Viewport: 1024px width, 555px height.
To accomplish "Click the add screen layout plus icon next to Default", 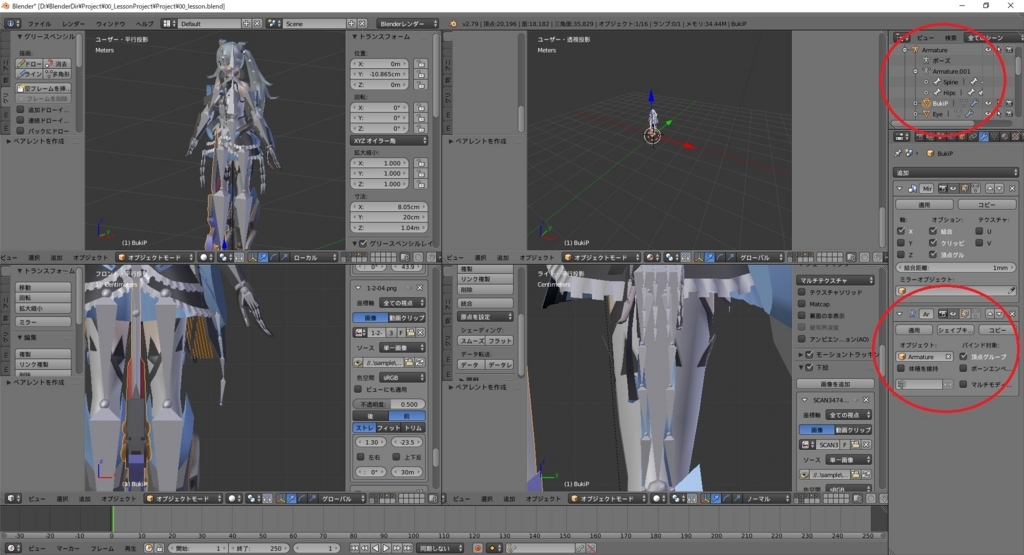I will tap(246, 24).
